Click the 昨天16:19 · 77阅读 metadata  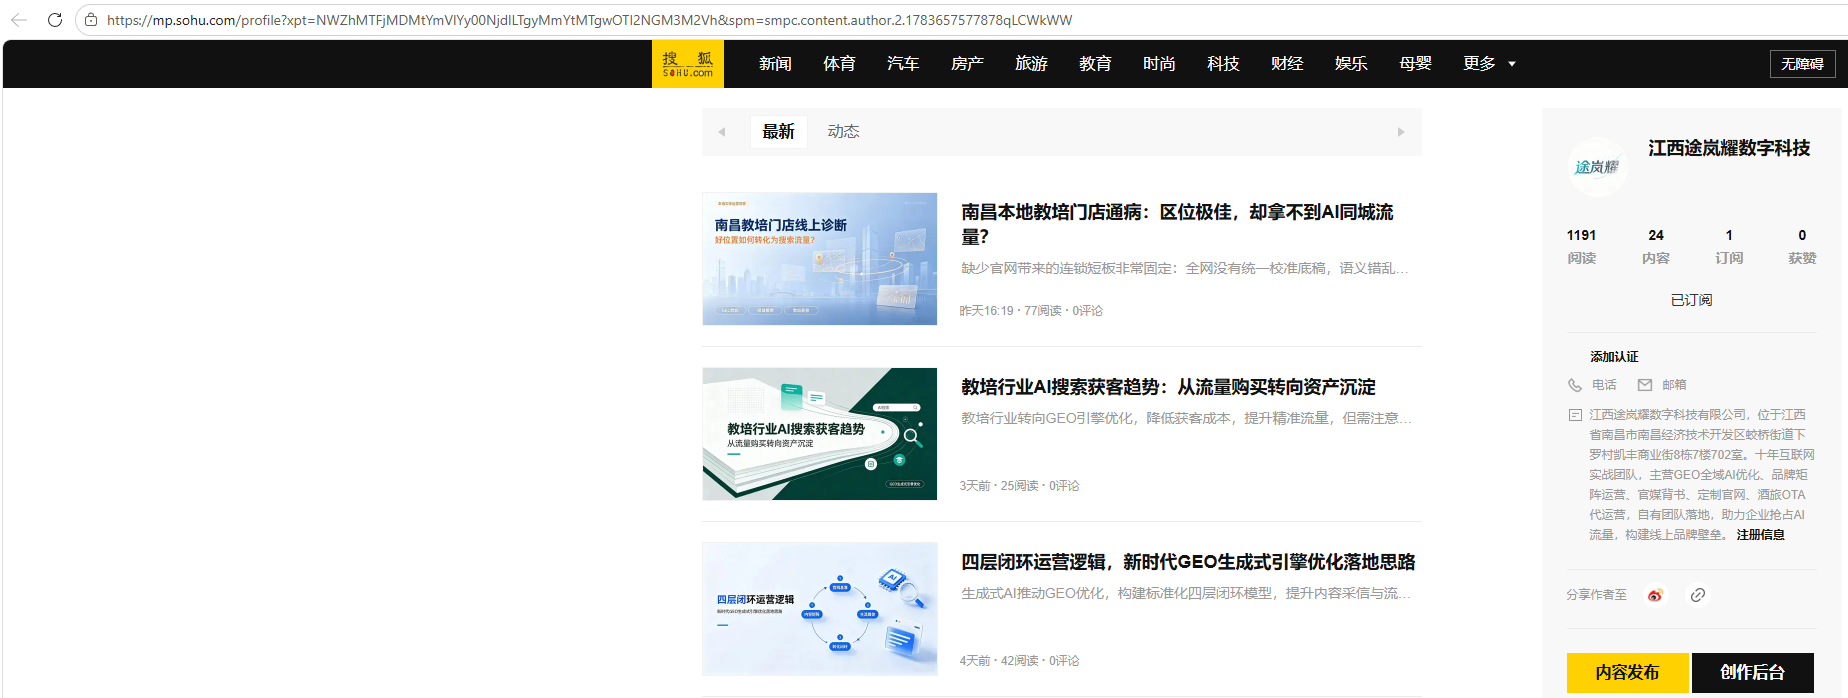point(1031,311)
